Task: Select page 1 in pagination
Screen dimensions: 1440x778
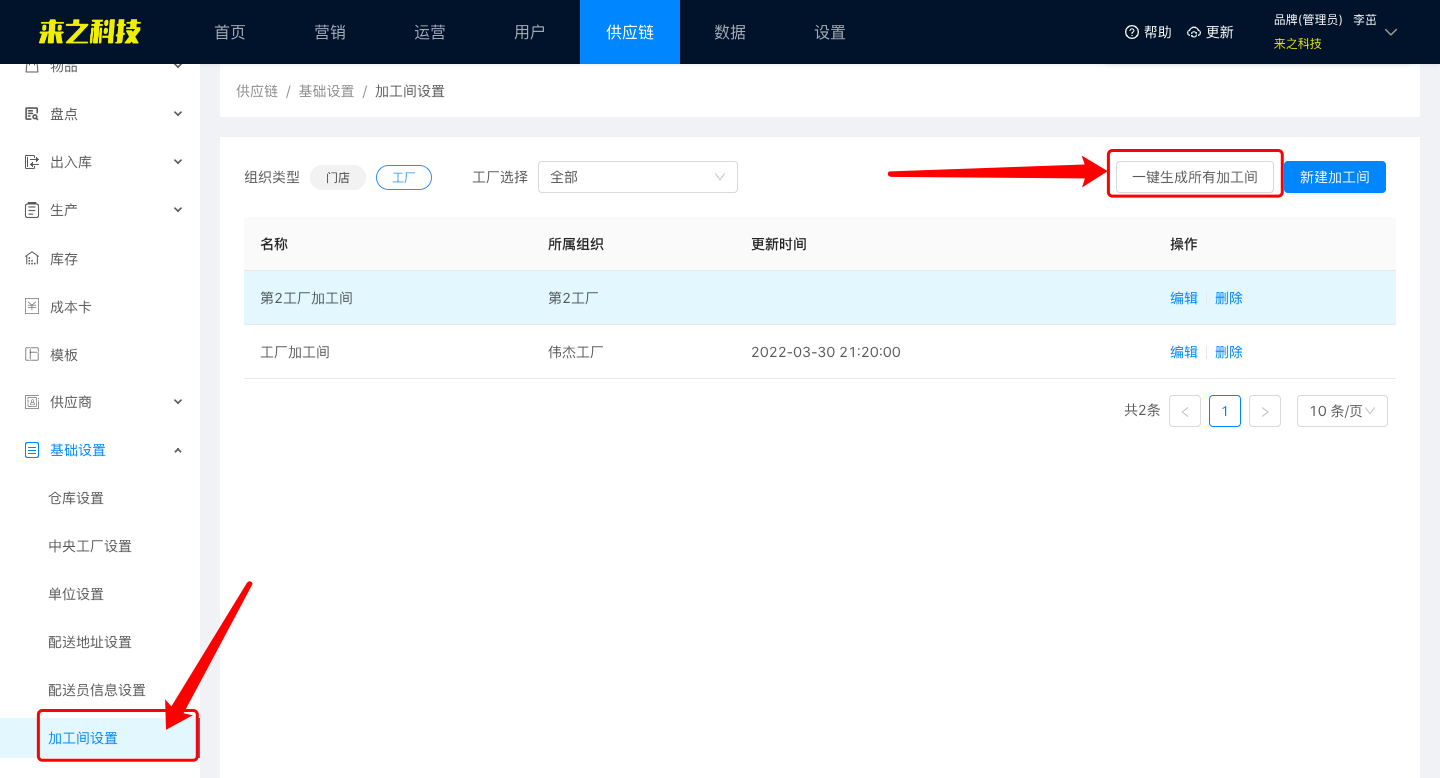Action: click(1225, 411)
